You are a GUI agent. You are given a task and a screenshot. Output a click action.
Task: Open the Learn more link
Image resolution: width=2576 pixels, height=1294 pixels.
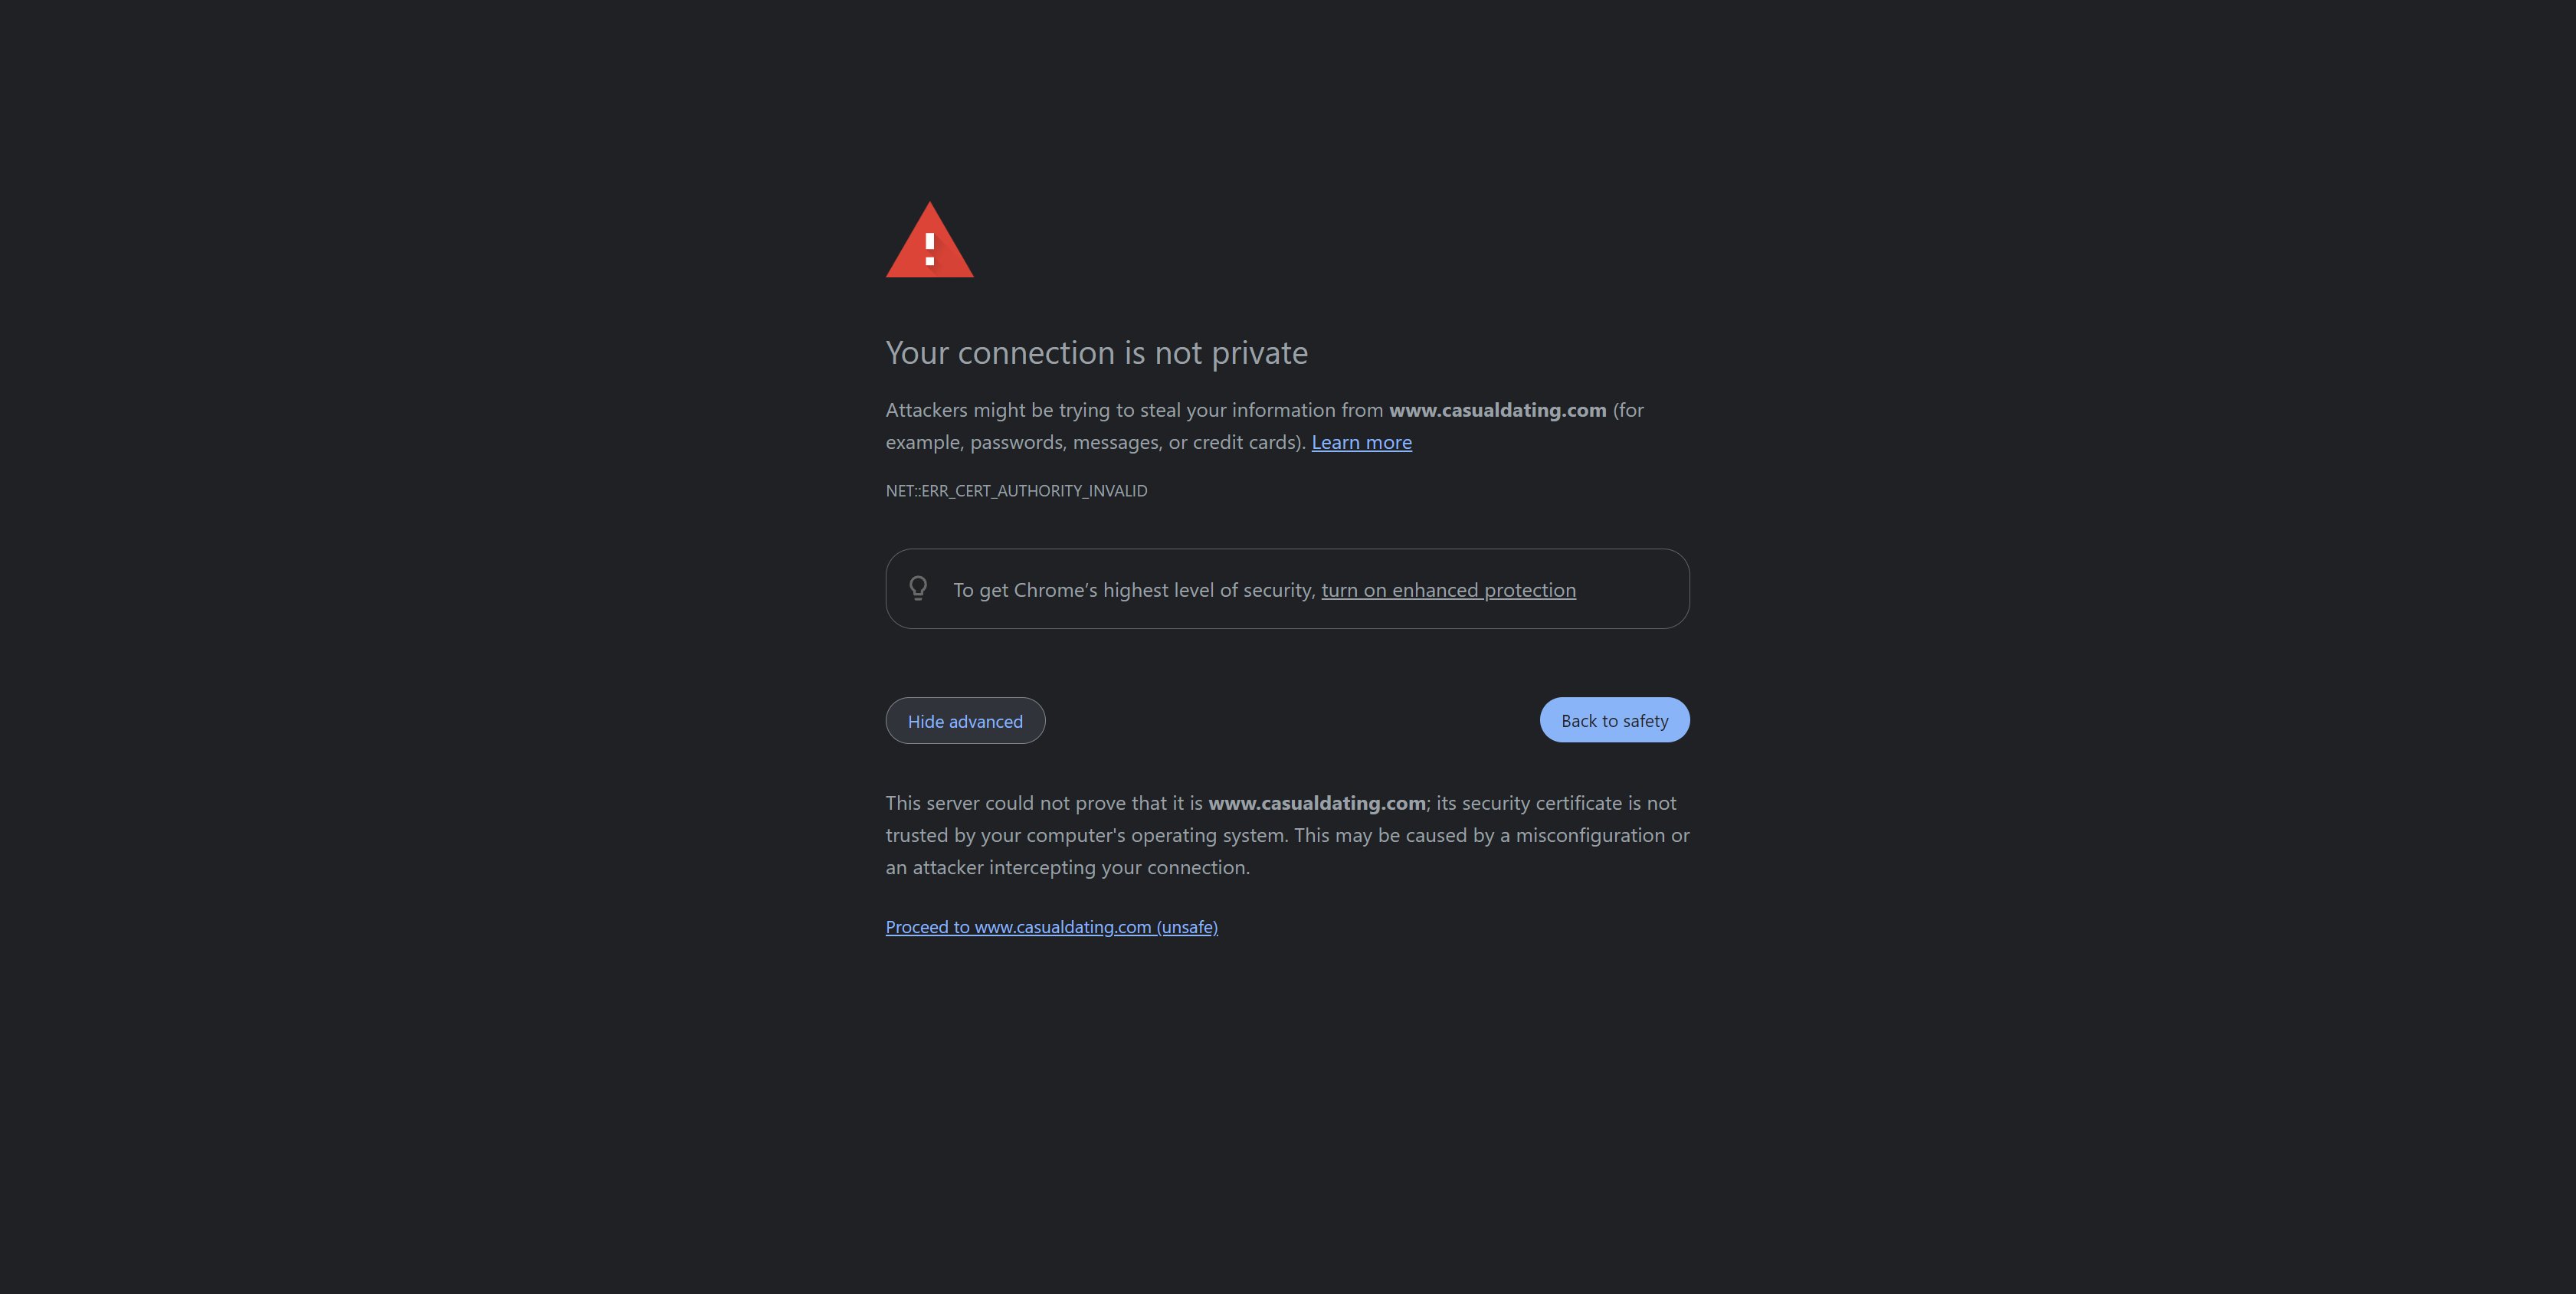point(1361,442)
